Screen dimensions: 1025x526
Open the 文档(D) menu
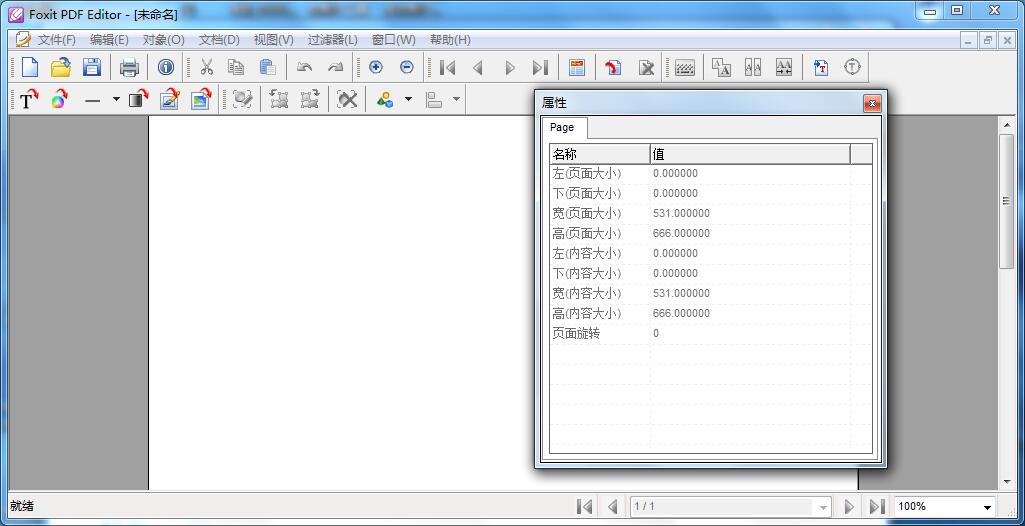pyautogui.click(x=219, y=40)
